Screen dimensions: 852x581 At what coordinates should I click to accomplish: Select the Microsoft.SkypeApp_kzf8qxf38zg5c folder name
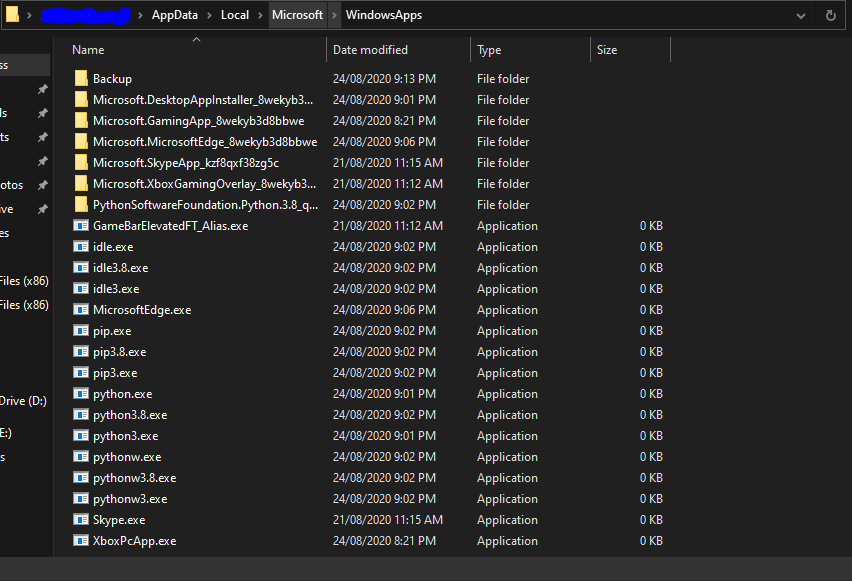[186, 163]
